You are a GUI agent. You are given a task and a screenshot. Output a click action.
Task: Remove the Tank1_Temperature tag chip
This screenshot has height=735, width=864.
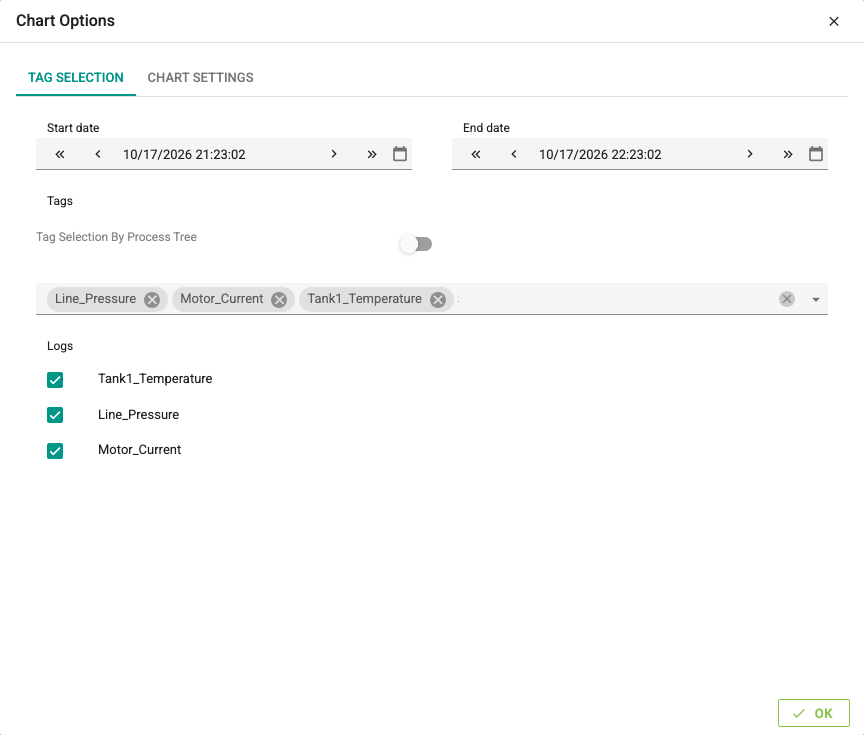[x=438, y=300]
